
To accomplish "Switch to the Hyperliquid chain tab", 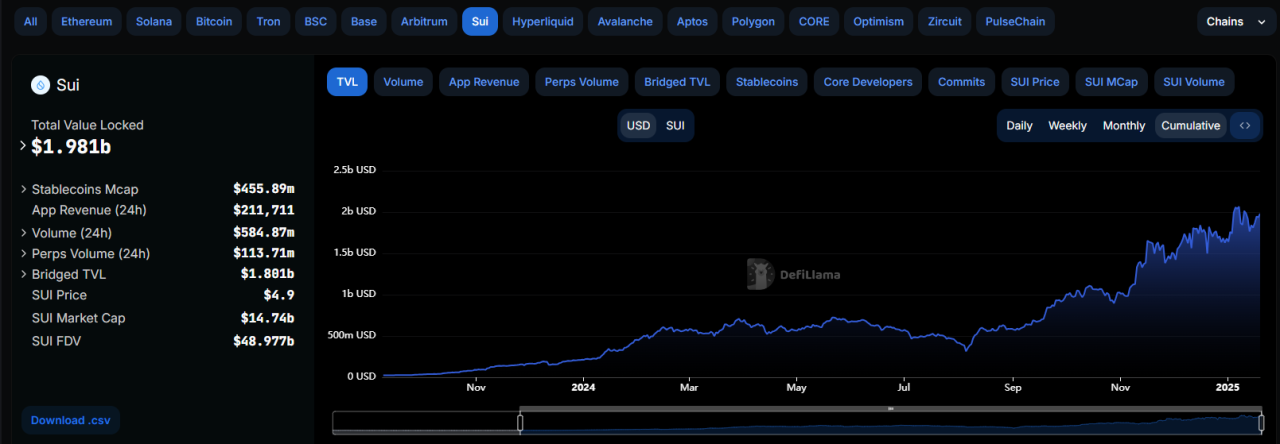I will (x=543, y=21).
